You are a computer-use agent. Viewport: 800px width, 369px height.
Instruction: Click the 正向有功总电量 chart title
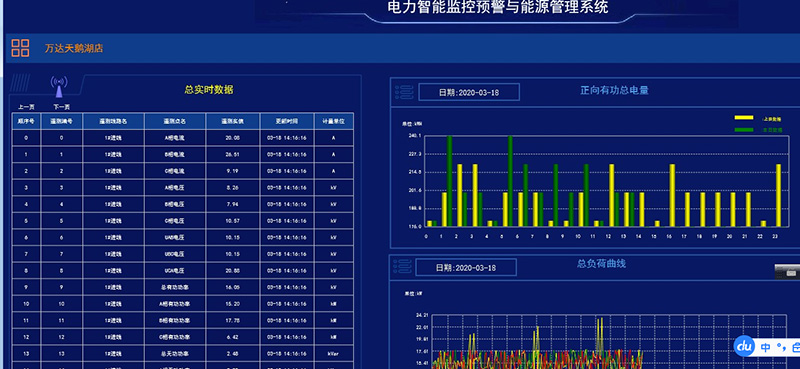click(614, 90)
